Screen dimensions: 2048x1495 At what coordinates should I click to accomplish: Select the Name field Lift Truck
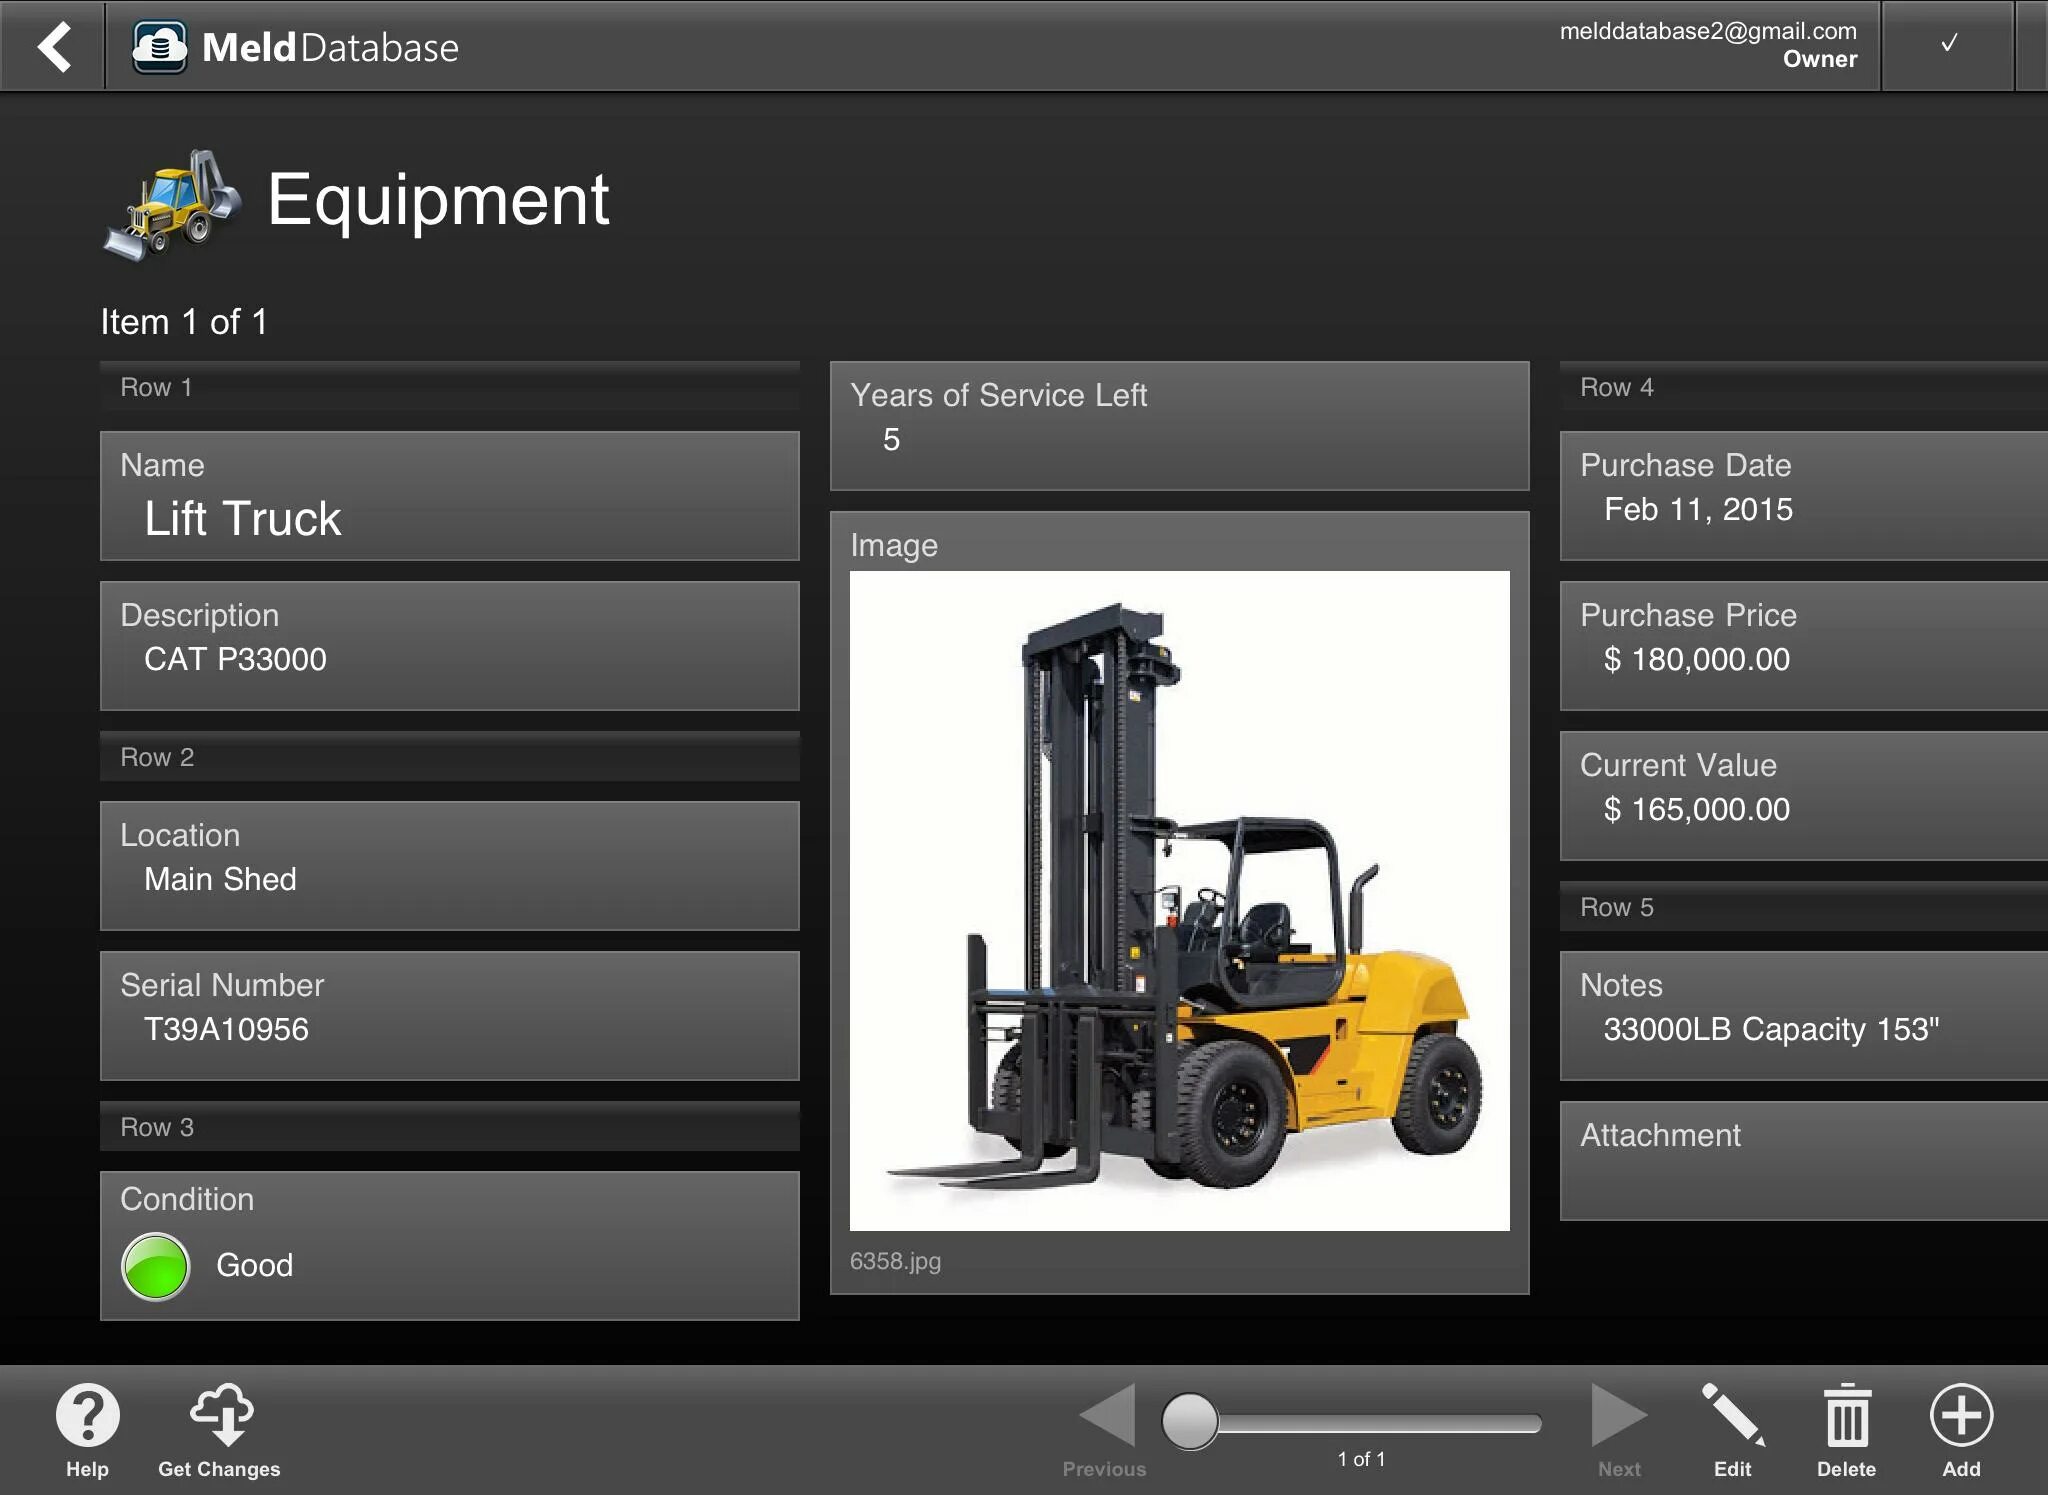tap(450, 496)
